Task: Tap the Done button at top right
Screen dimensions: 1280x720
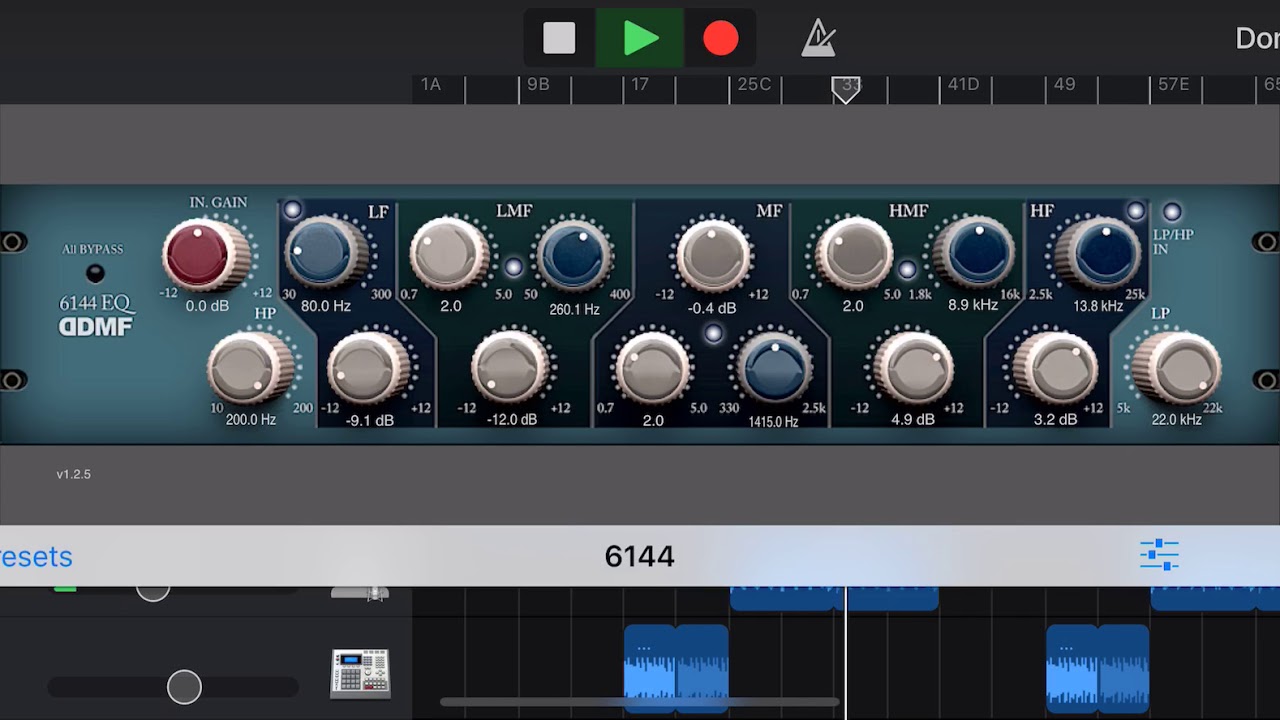Action: (x=1257, y=38)
